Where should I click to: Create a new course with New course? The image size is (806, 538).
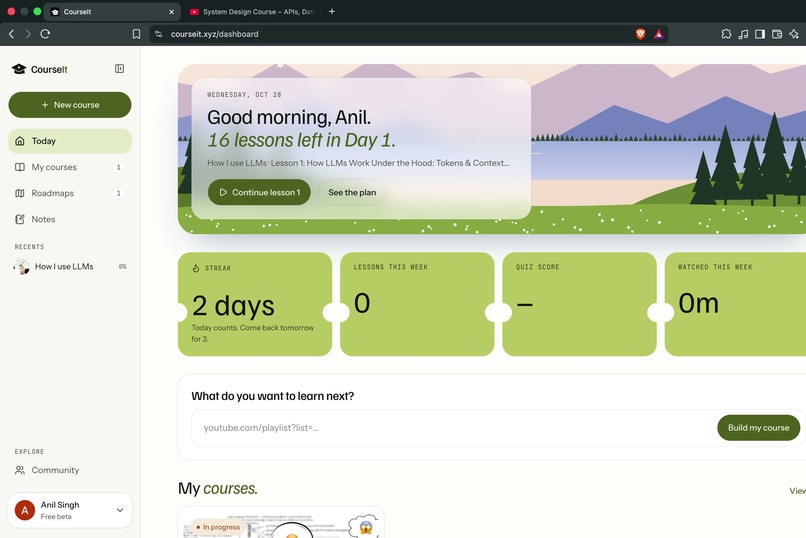tap(70, 105)
